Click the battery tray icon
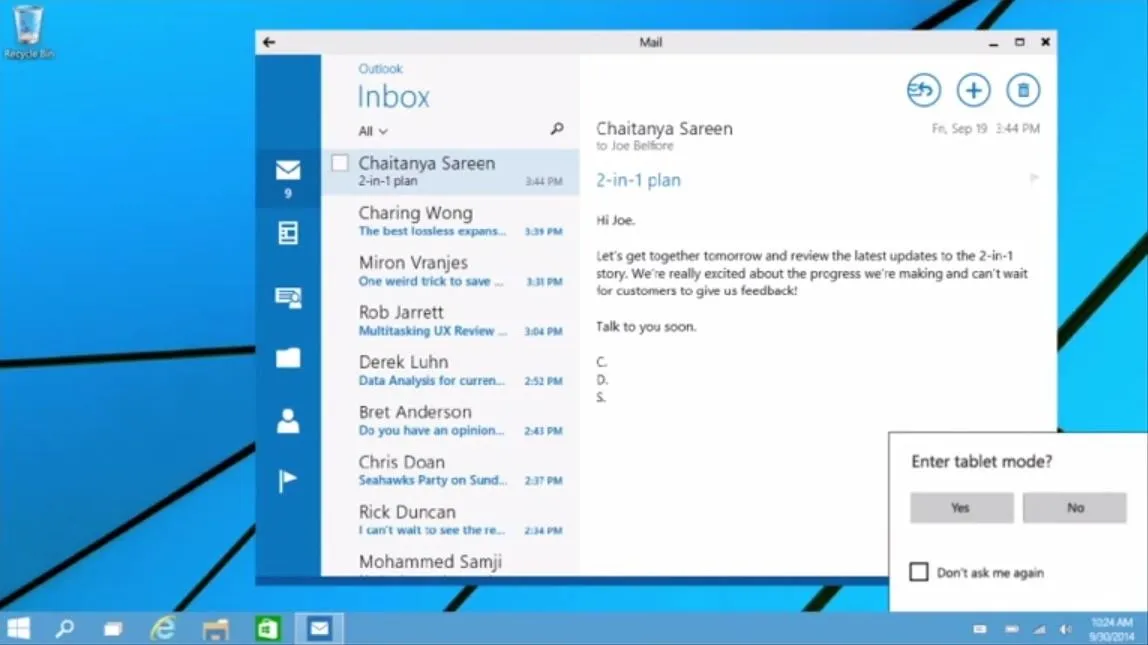 tap(1011, 629)
